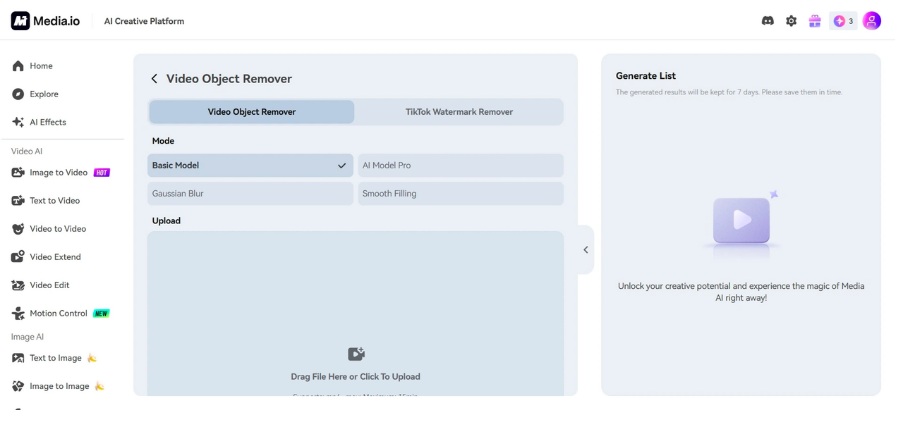Screen dimensions: 899x437
Task: Switch to TikTok Watermark Remover tab
Action: (459, 112)
